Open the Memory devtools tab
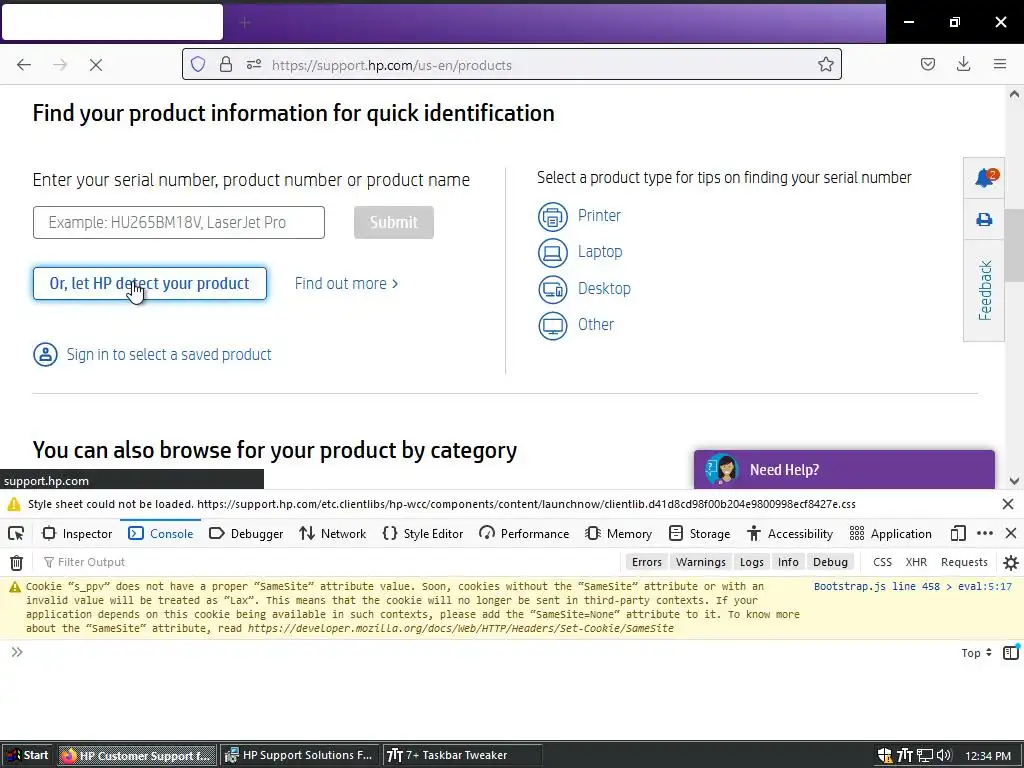1024x768 pixels. (x=618, y=534)
